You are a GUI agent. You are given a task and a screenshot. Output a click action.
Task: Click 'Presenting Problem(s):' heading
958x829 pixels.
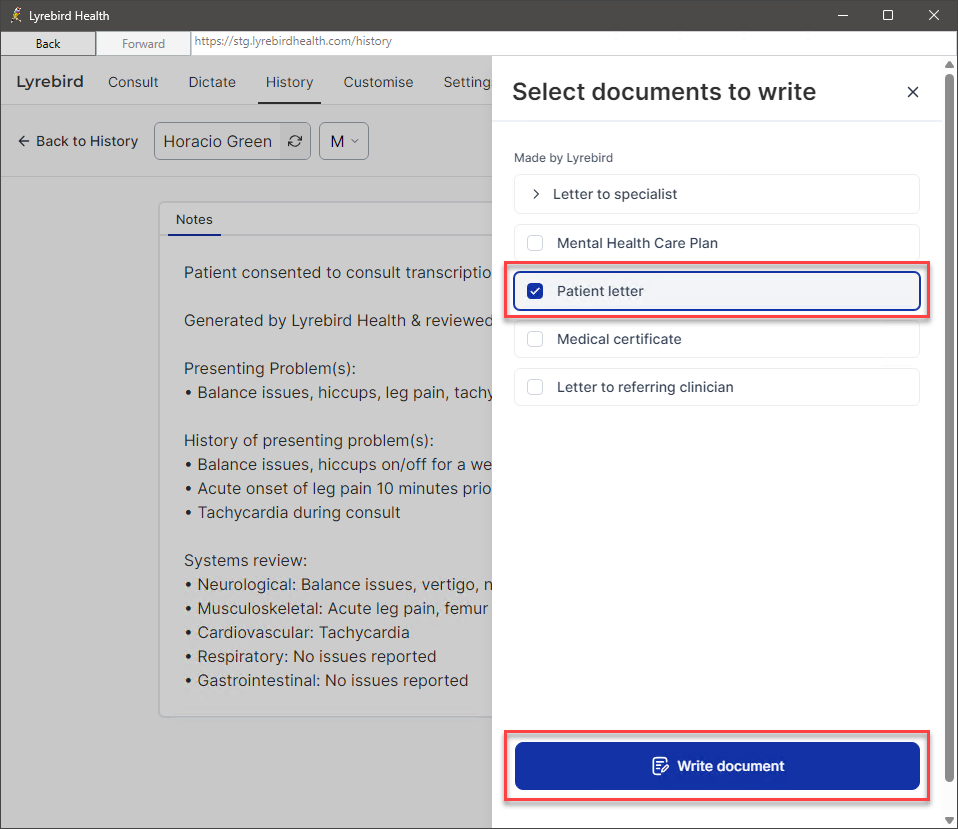(269, 368)
